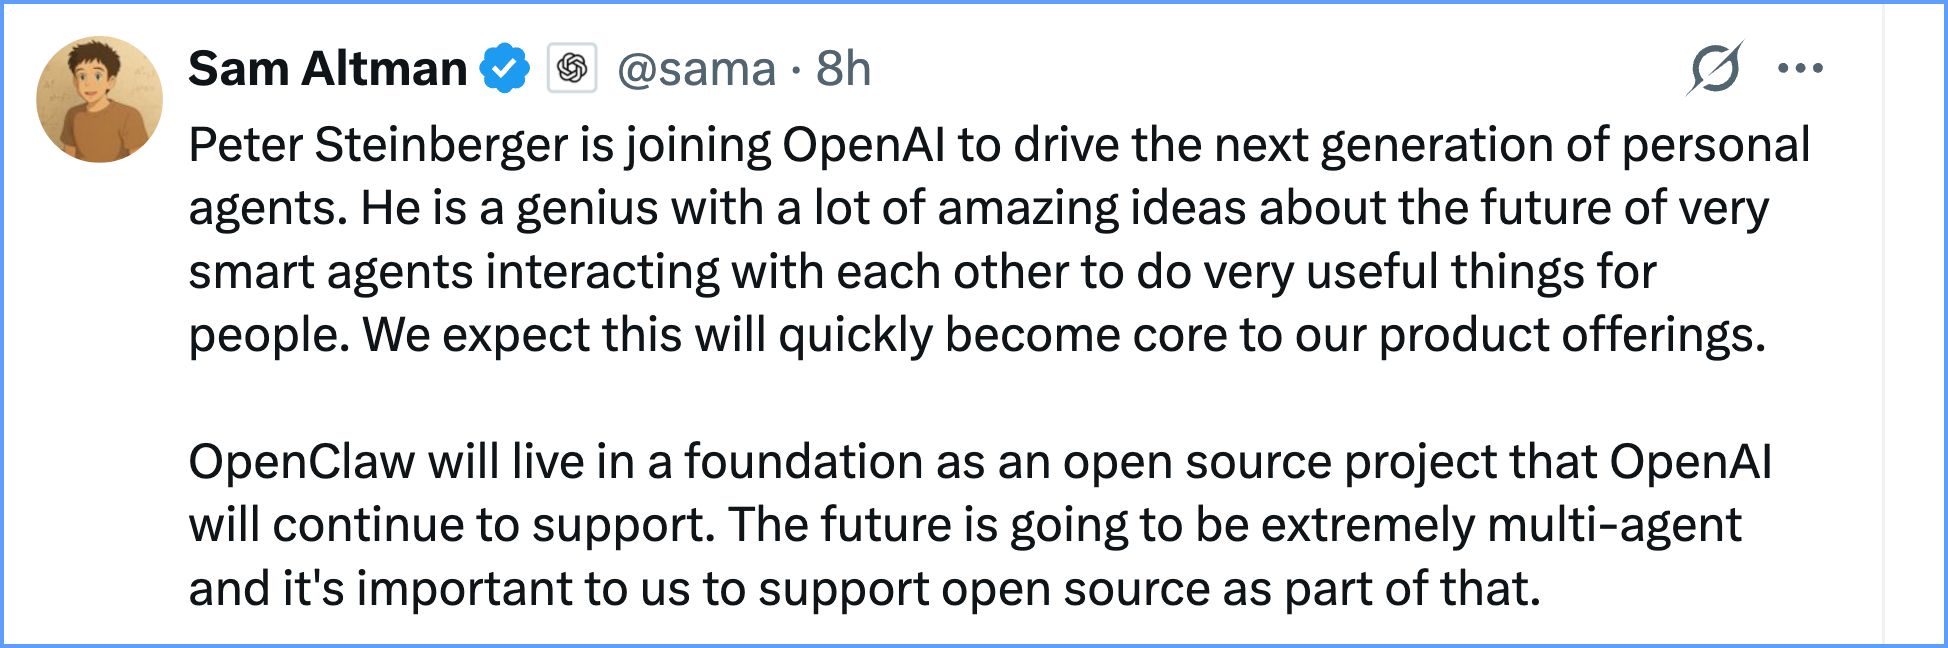
Task: Click the blue verified checkmark badge
Action: [x=504, y=68]
